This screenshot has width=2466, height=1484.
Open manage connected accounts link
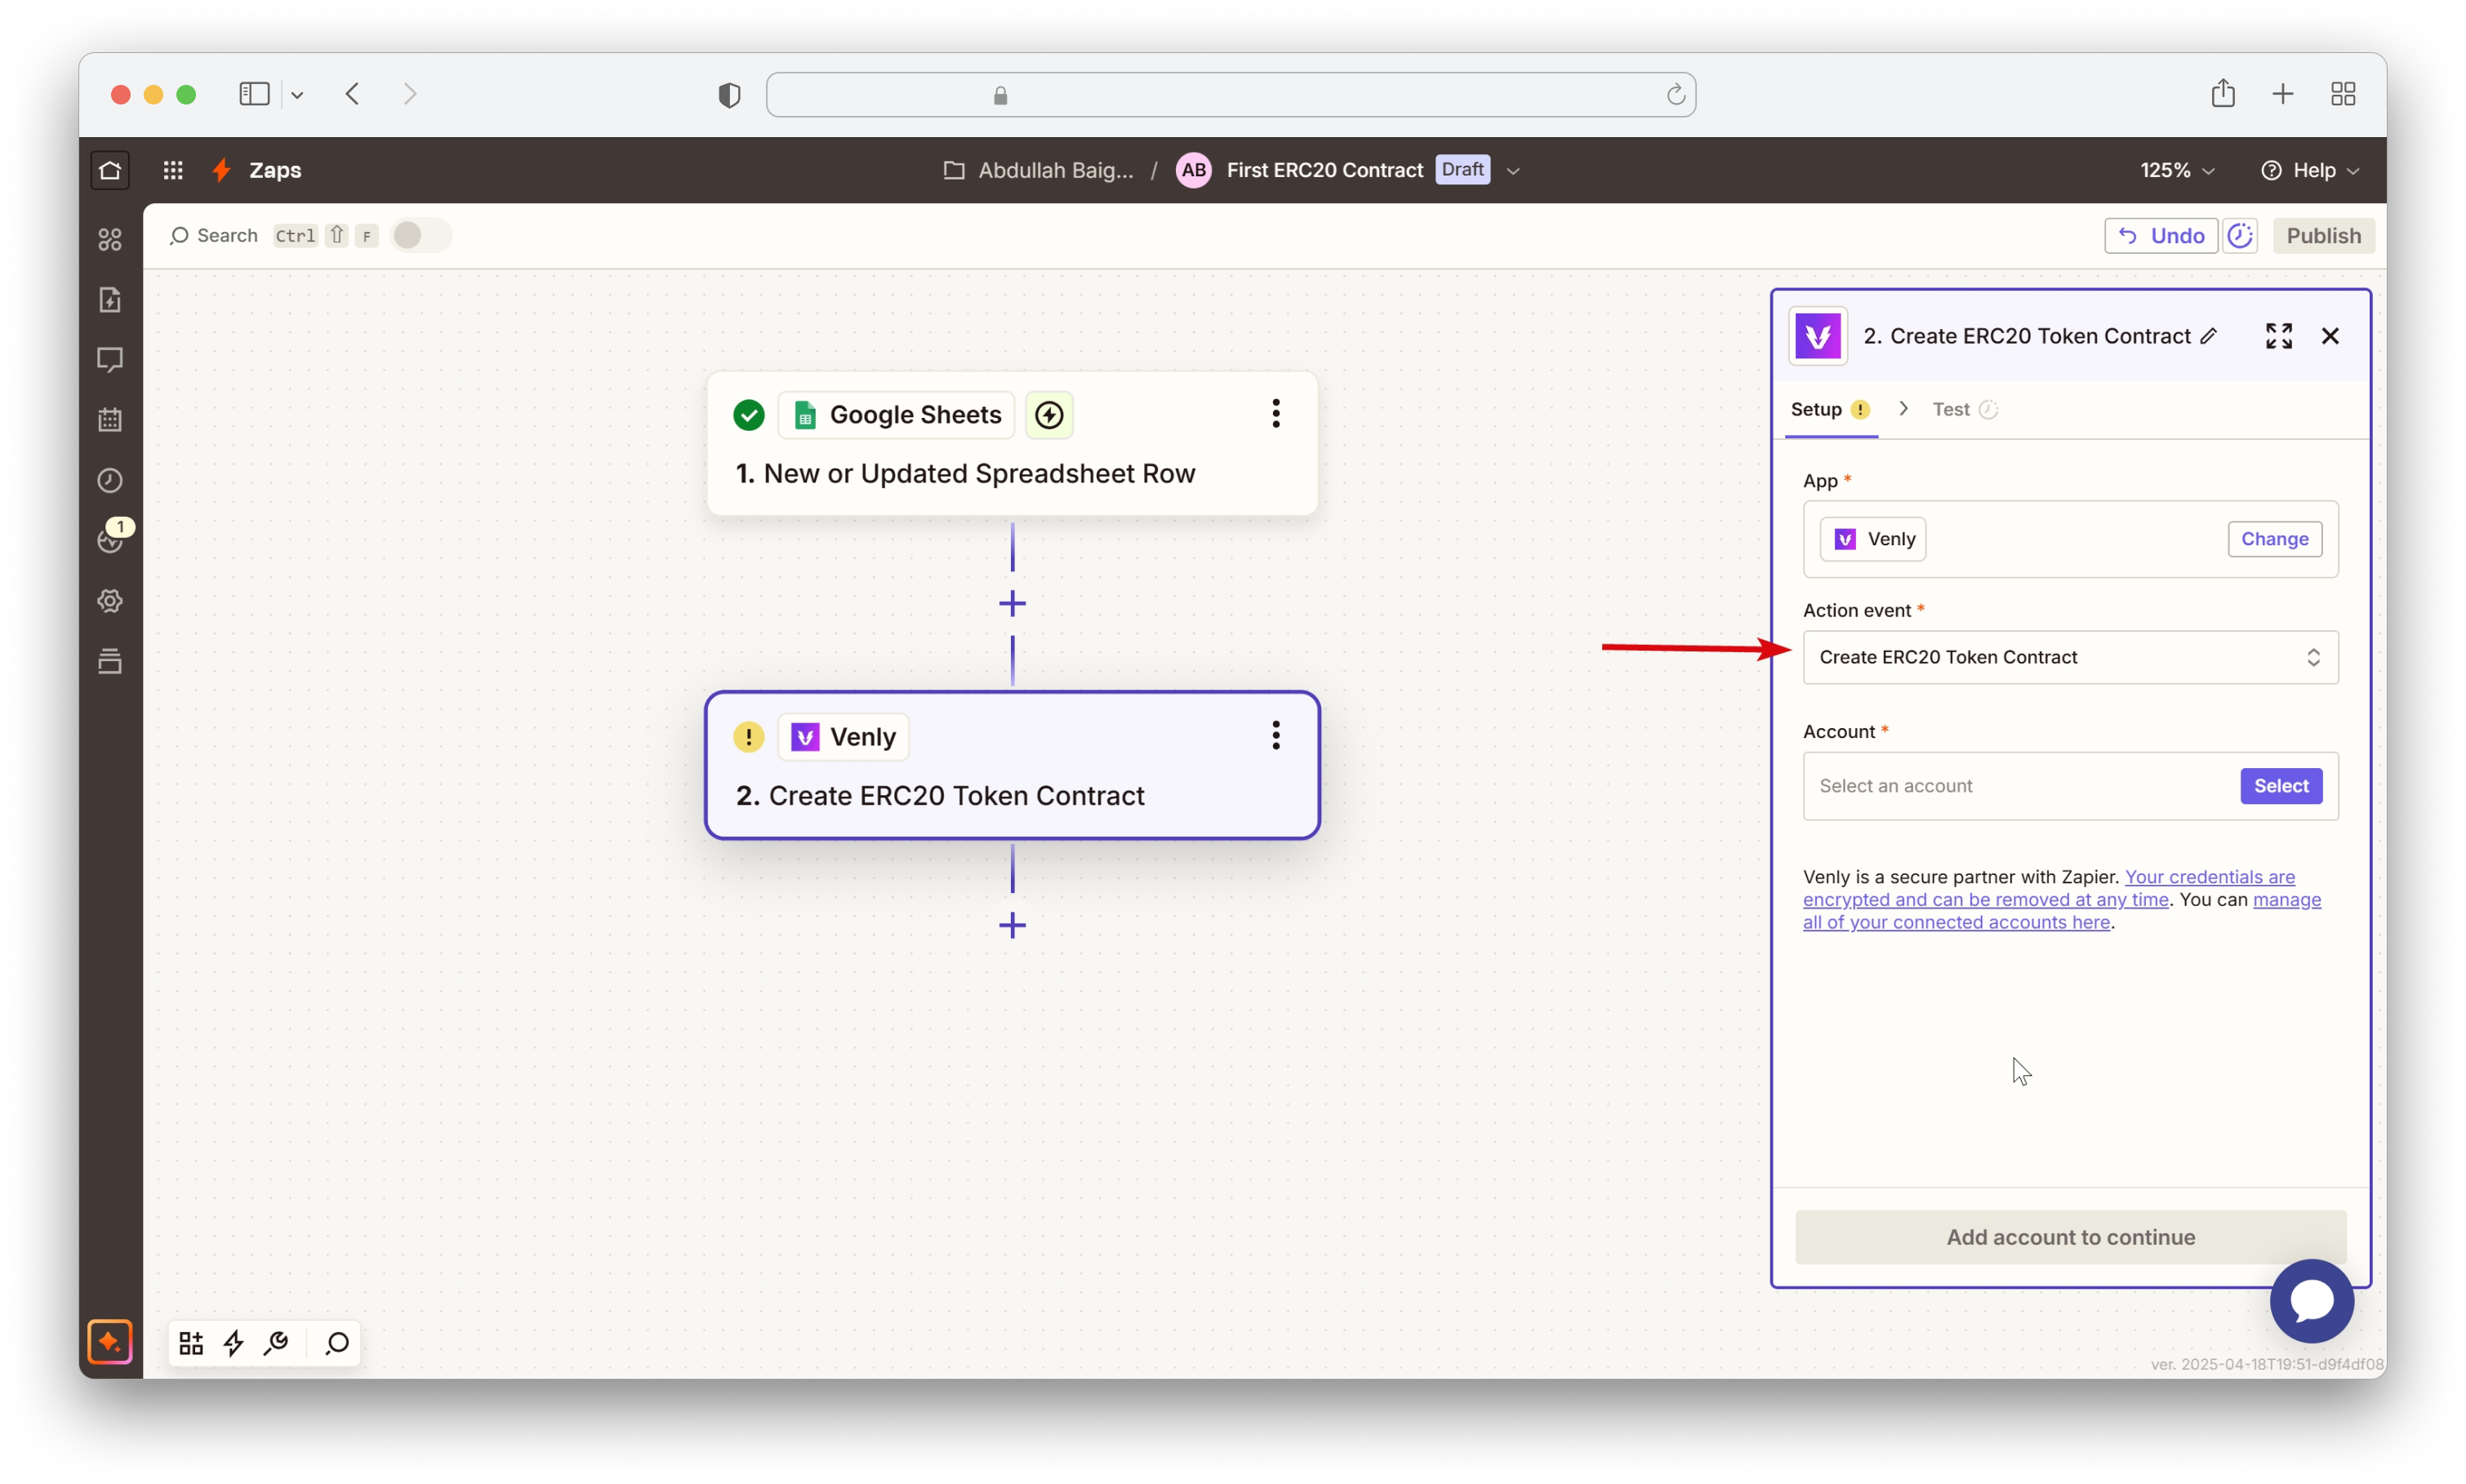click(1955, 923)
